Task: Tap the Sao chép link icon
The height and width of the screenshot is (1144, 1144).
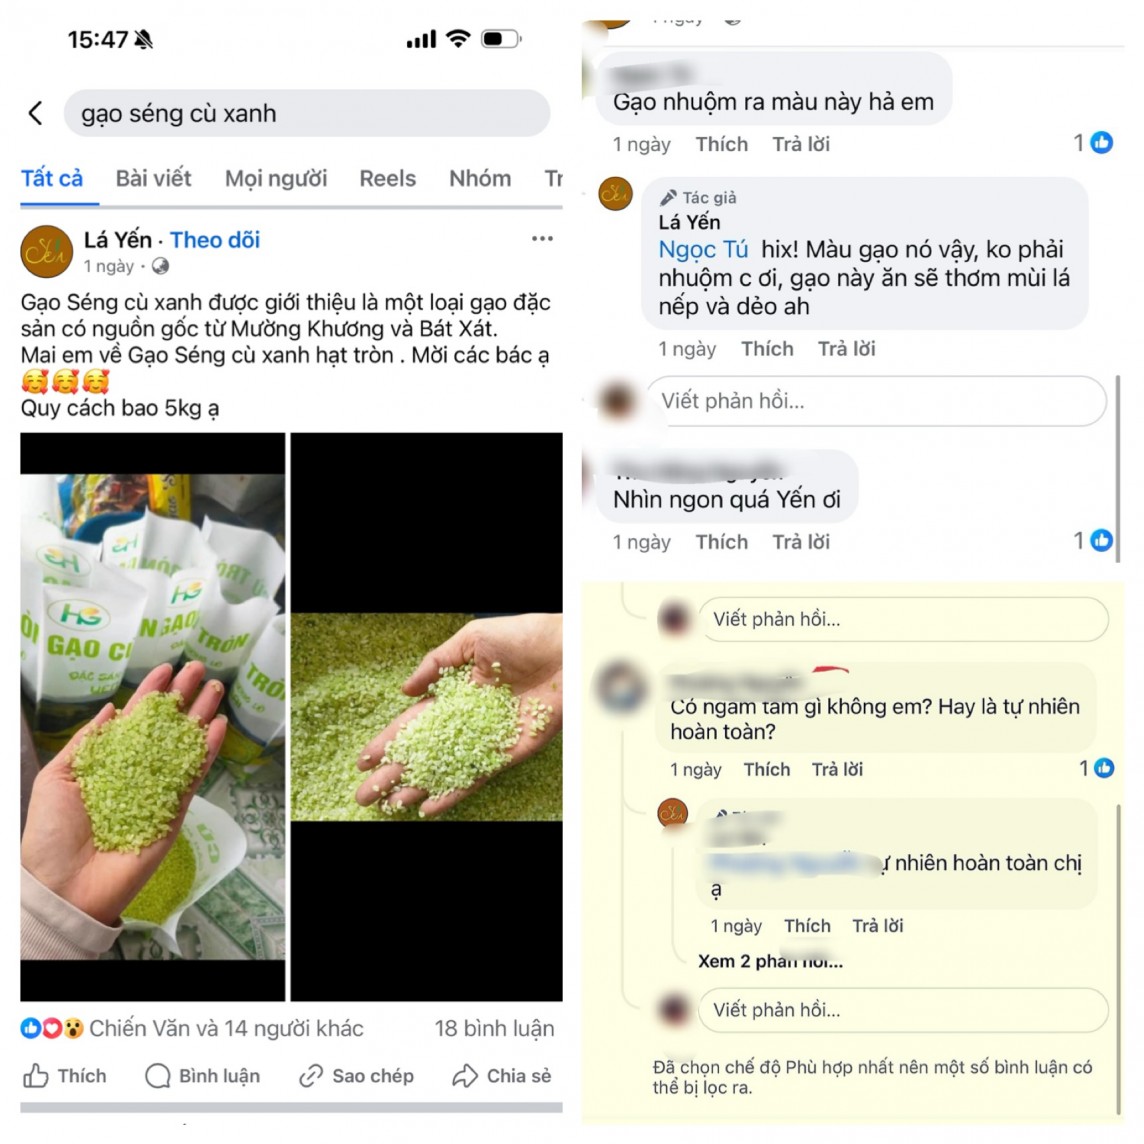Action: pyautogui.click(x=312, y=1075)
